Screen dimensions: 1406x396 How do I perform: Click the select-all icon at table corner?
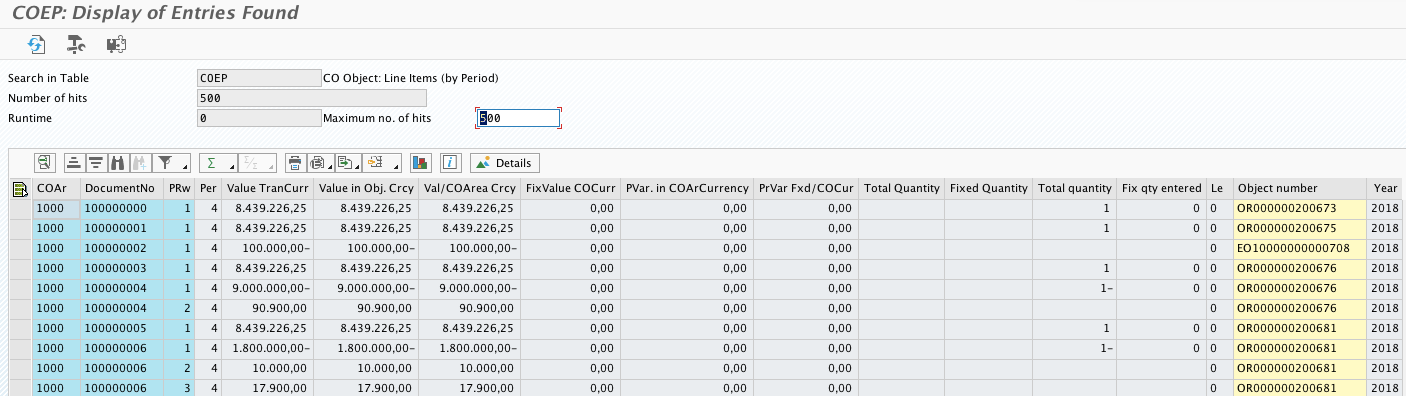click(19, 188)
